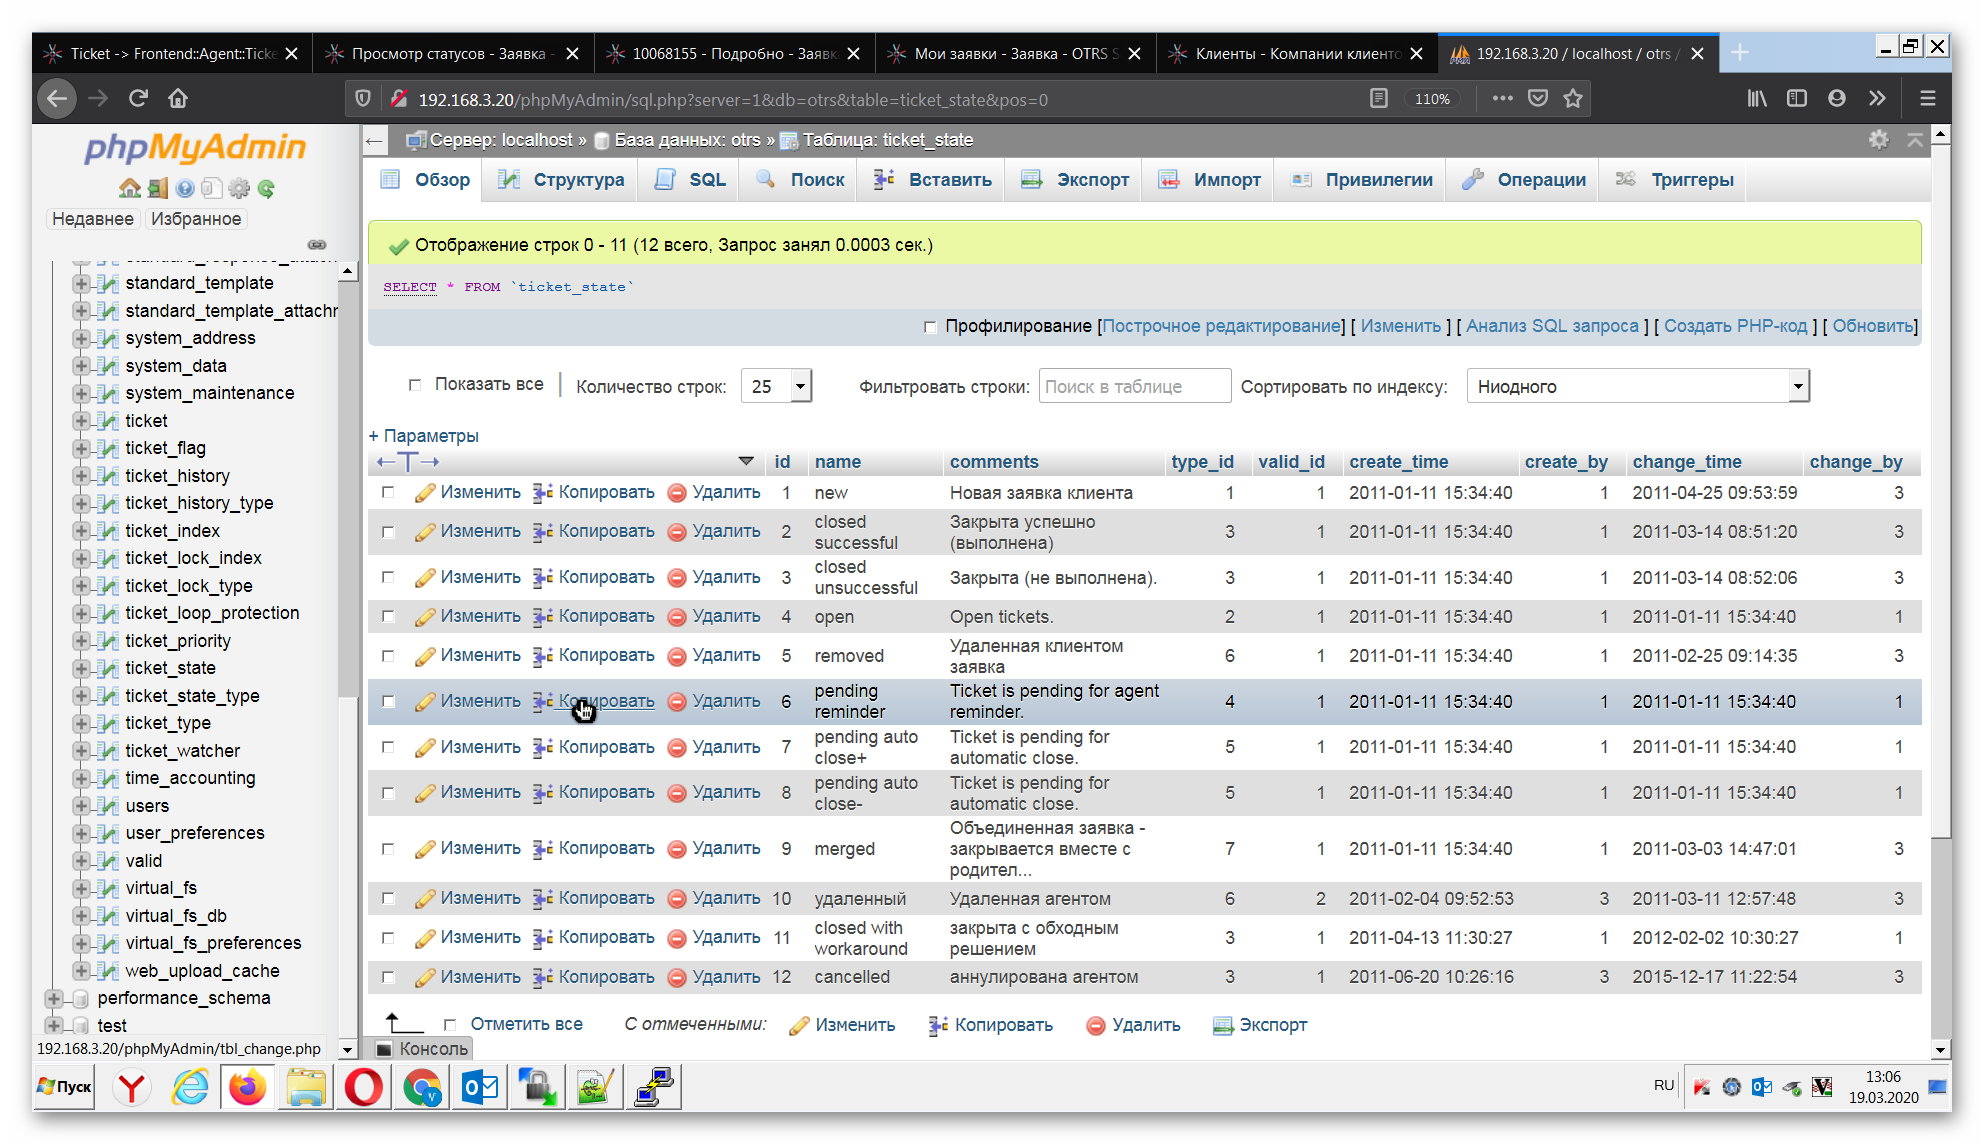
Task: Open navigation panel settings gear icon
Action: (x=239, y=188)
